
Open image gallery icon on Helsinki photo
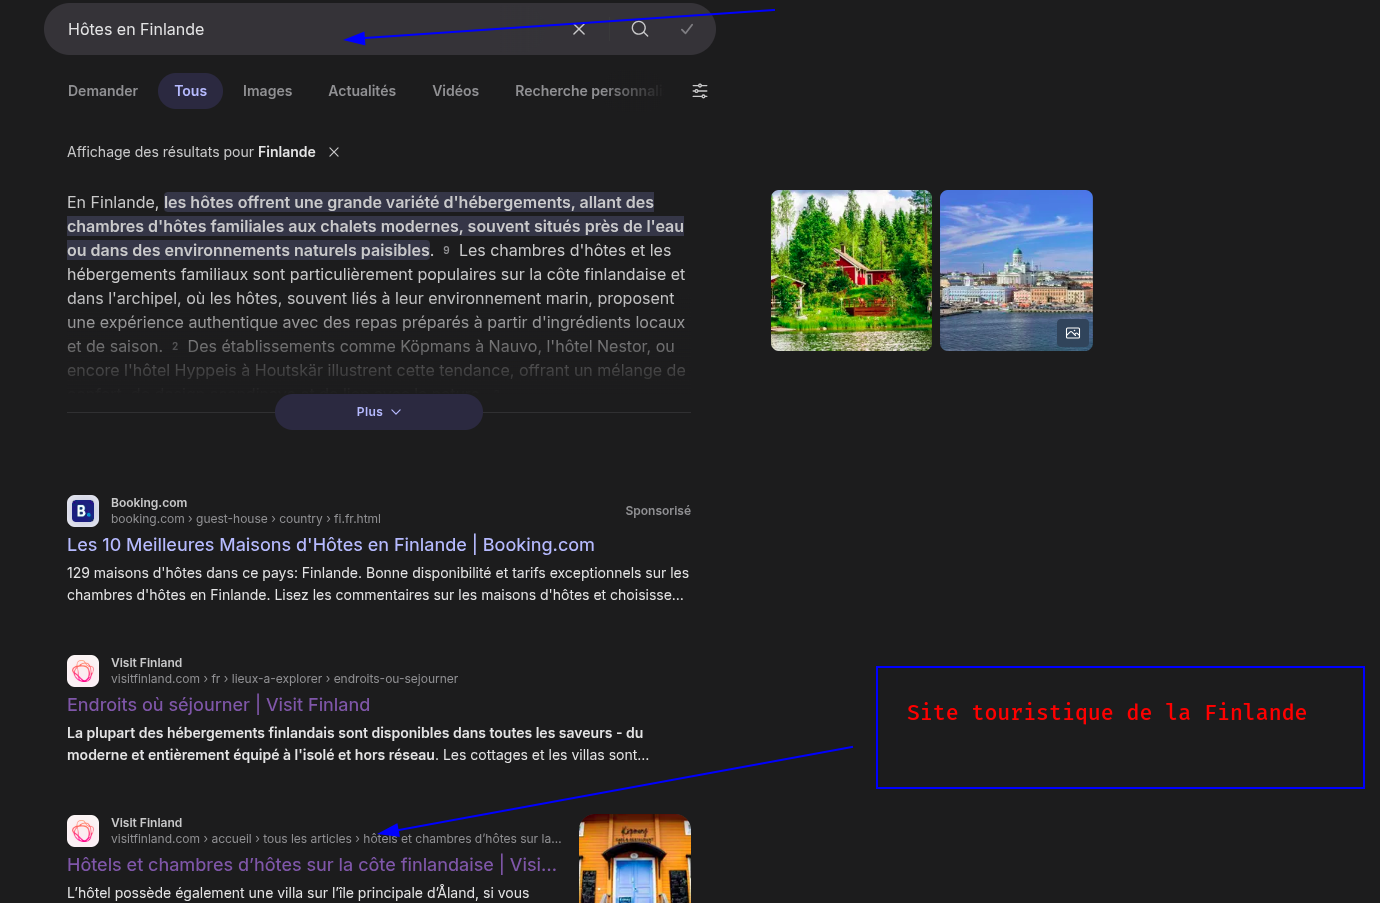(1073, 333)
